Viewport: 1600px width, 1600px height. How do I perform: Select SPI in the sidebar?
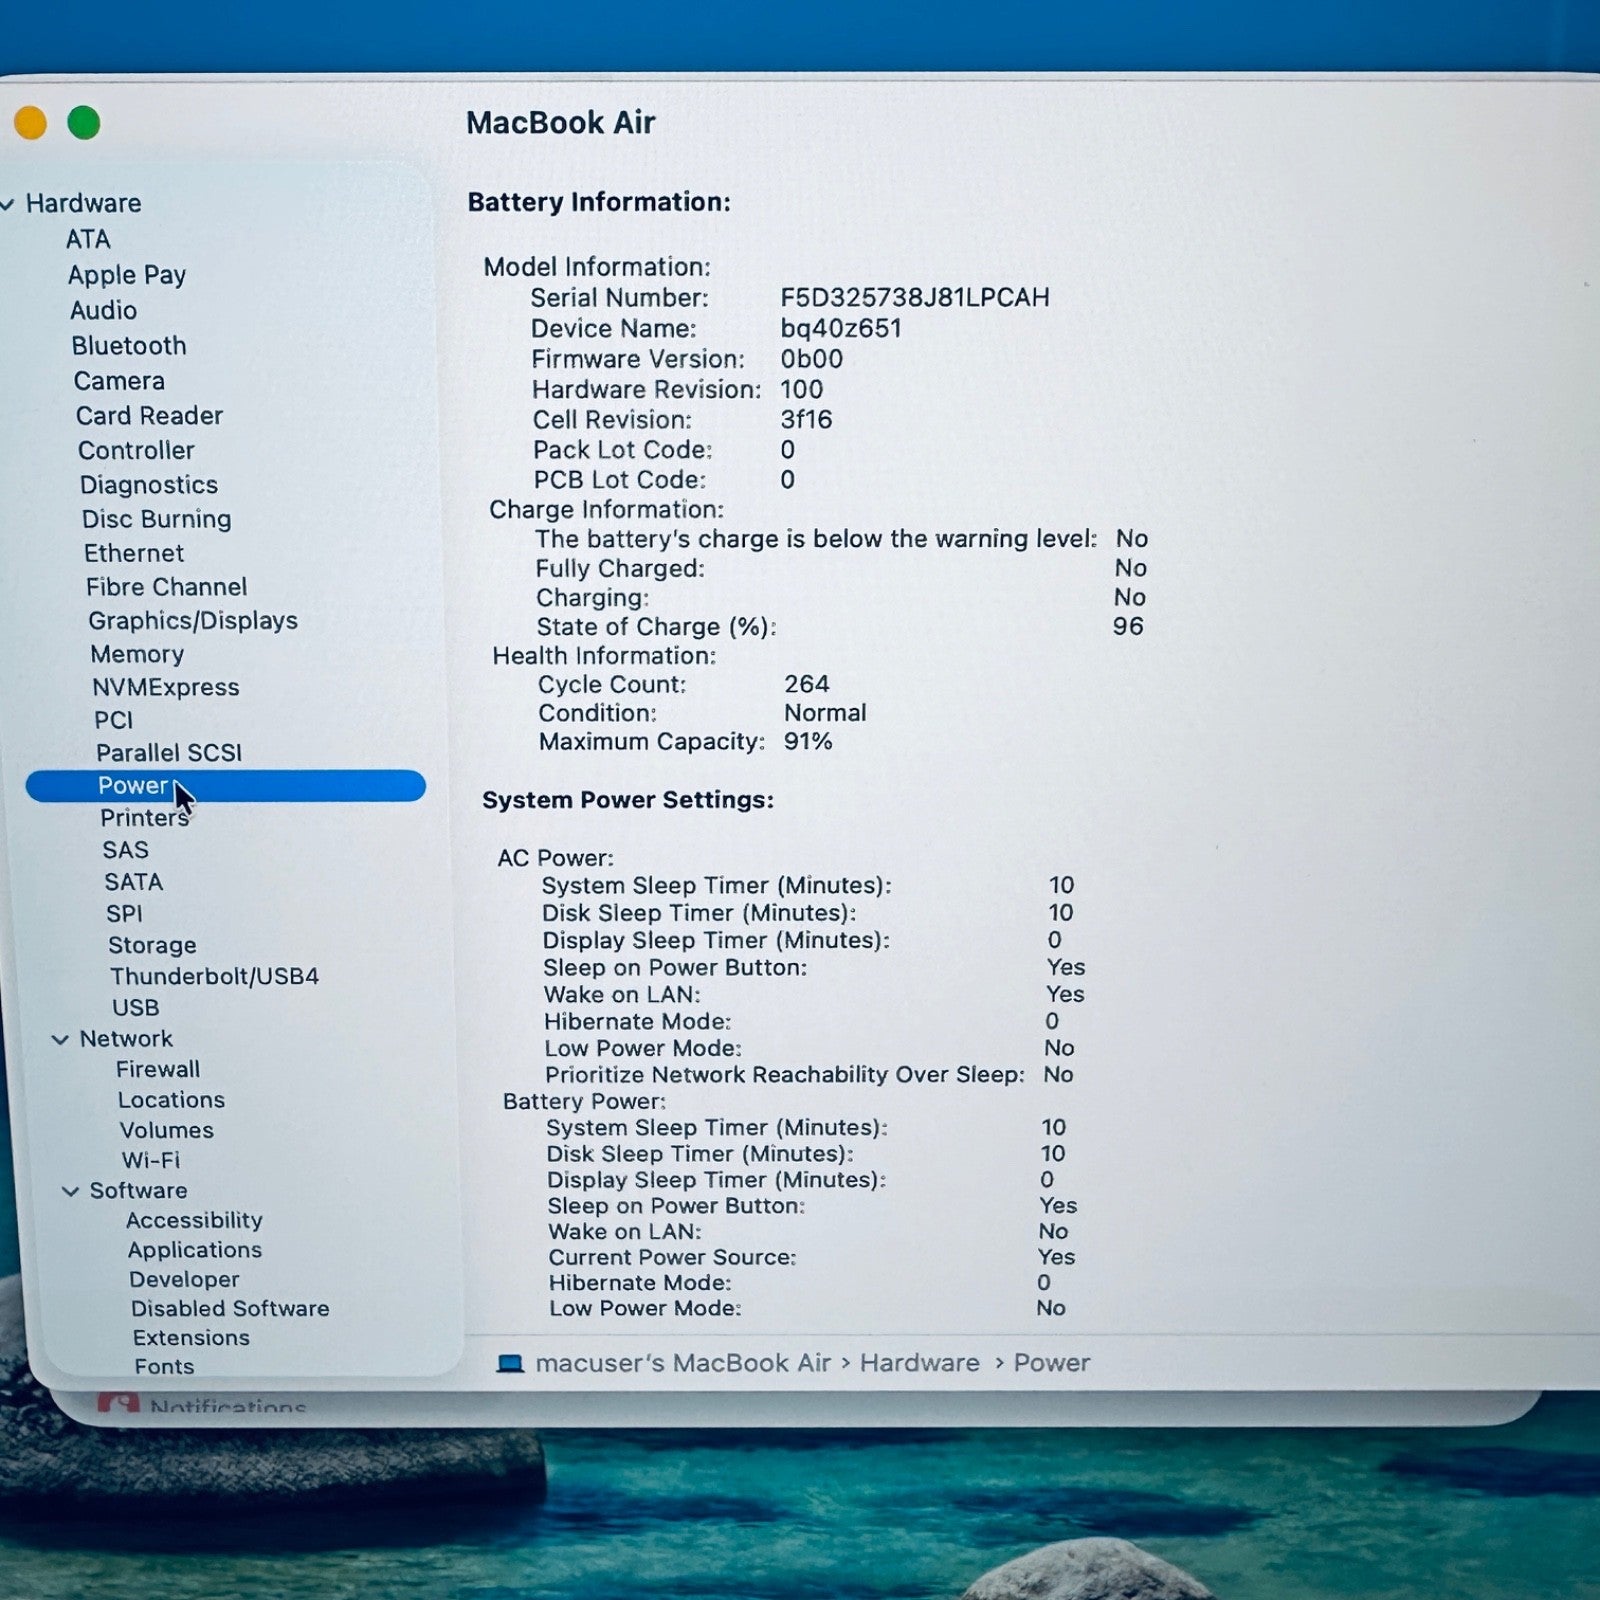(x=124, y=913)
